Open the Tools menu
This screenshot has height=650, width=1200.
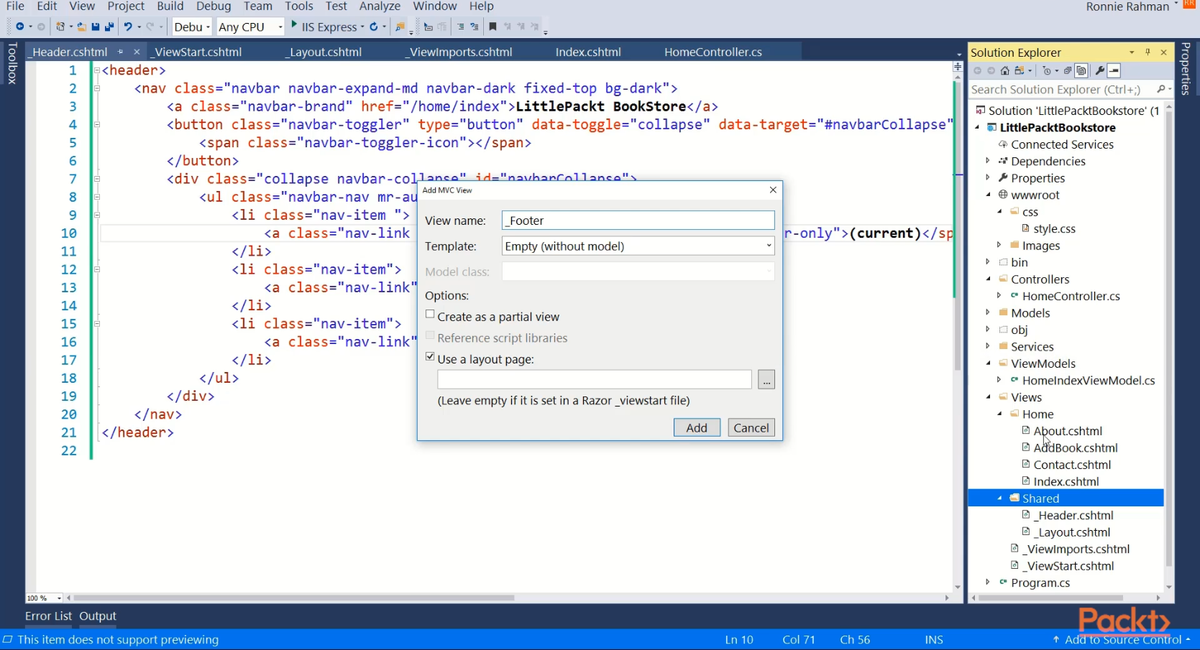[299, 6]
